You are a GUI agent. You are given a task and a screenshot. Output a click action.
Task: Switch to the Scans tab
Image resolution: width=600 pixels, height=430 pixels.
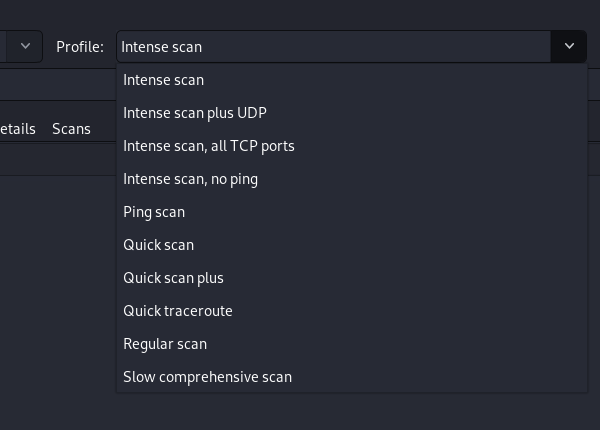[x=71, y=129]
